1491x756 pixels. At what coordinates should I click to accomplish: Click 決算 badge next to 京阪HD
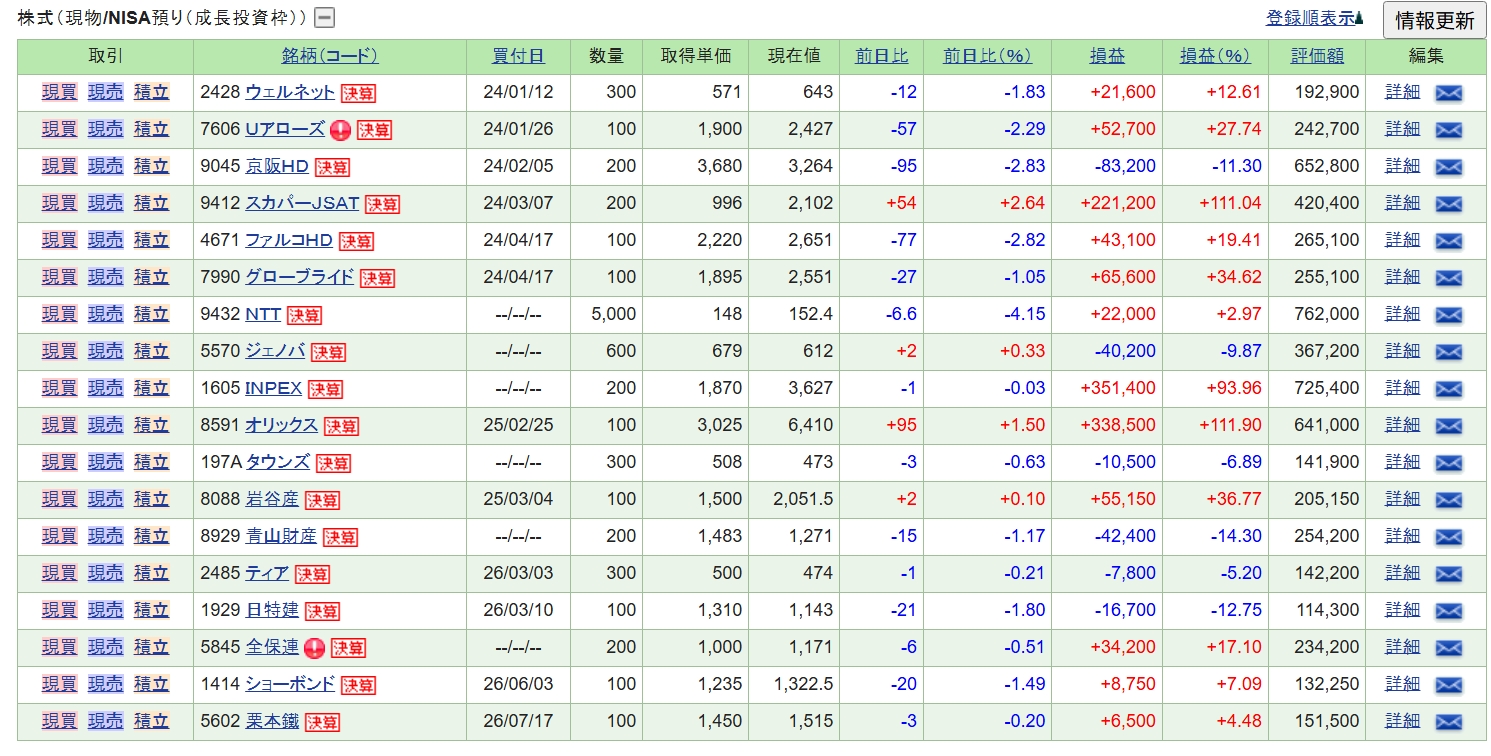point(332,167)
